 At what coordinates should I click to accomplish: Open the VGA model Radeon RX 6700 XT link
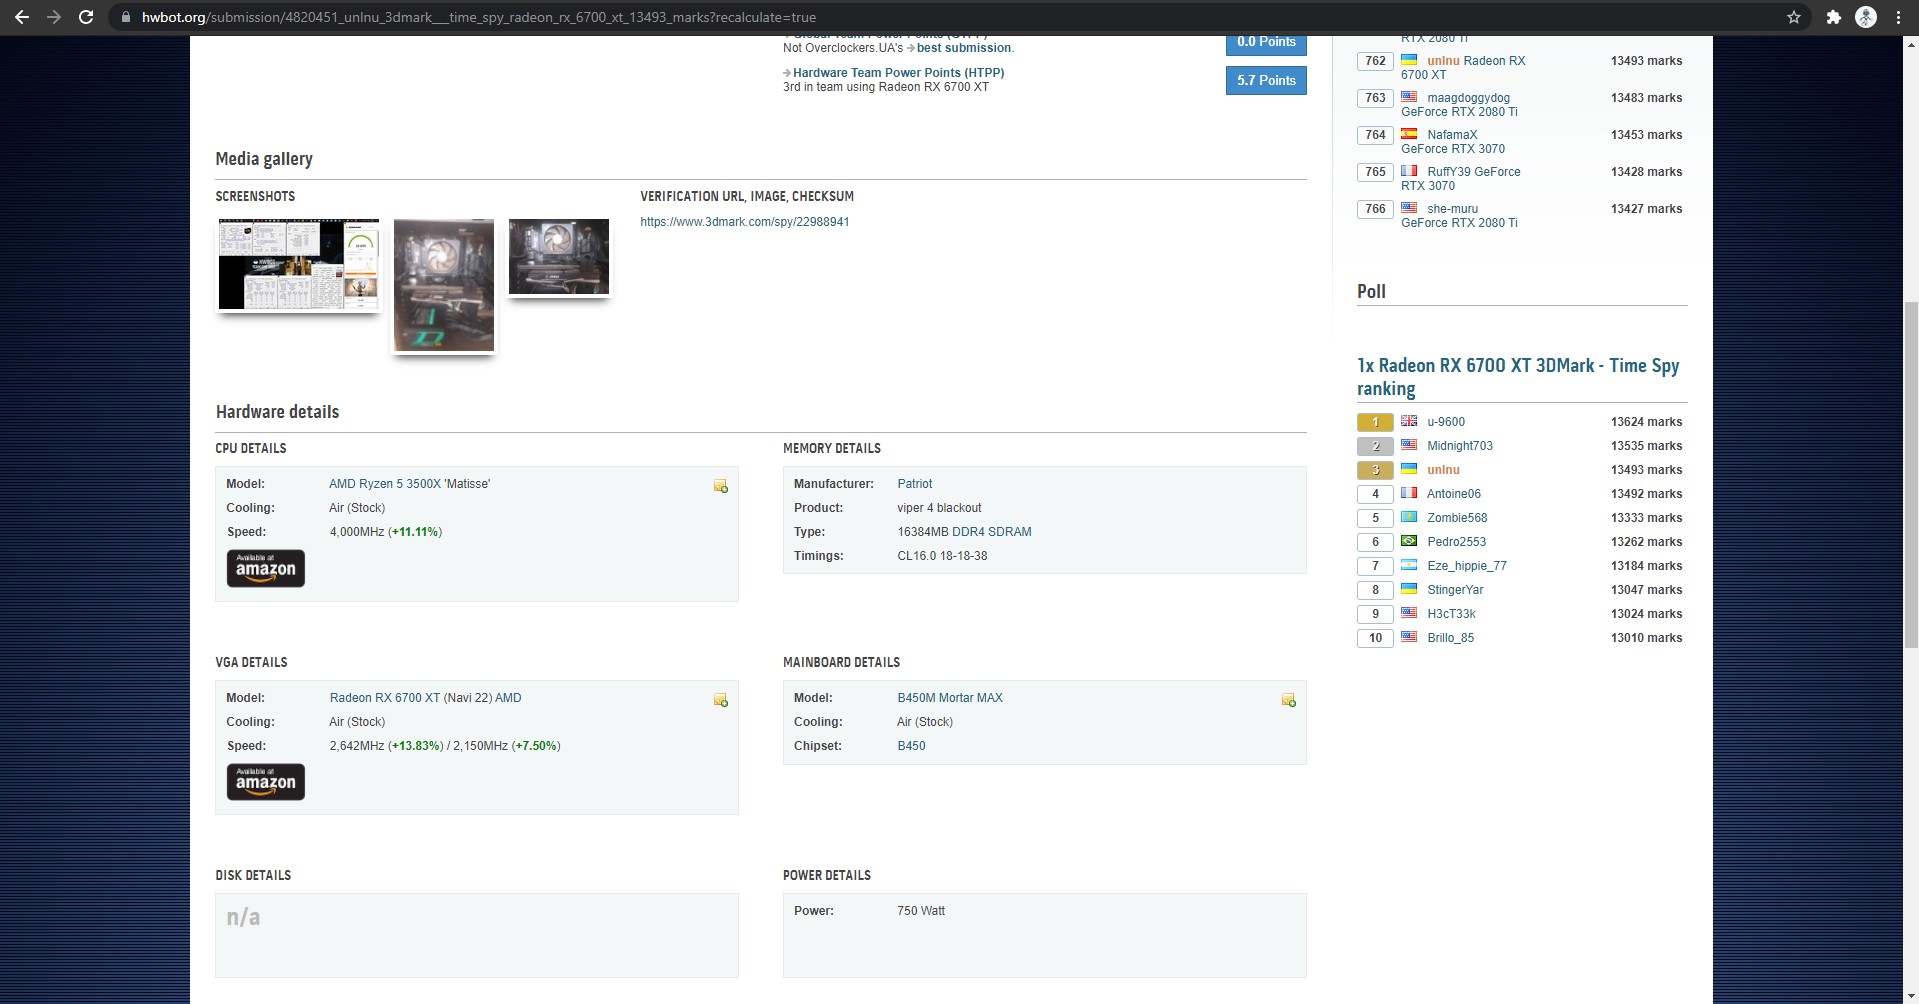pyautogui.click(x=385, y=698)
